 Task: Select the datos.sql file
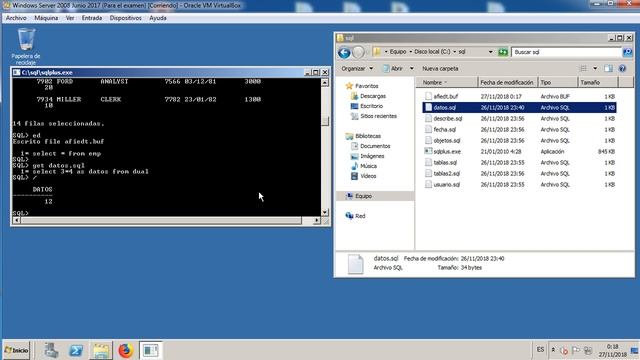(444, 108)
